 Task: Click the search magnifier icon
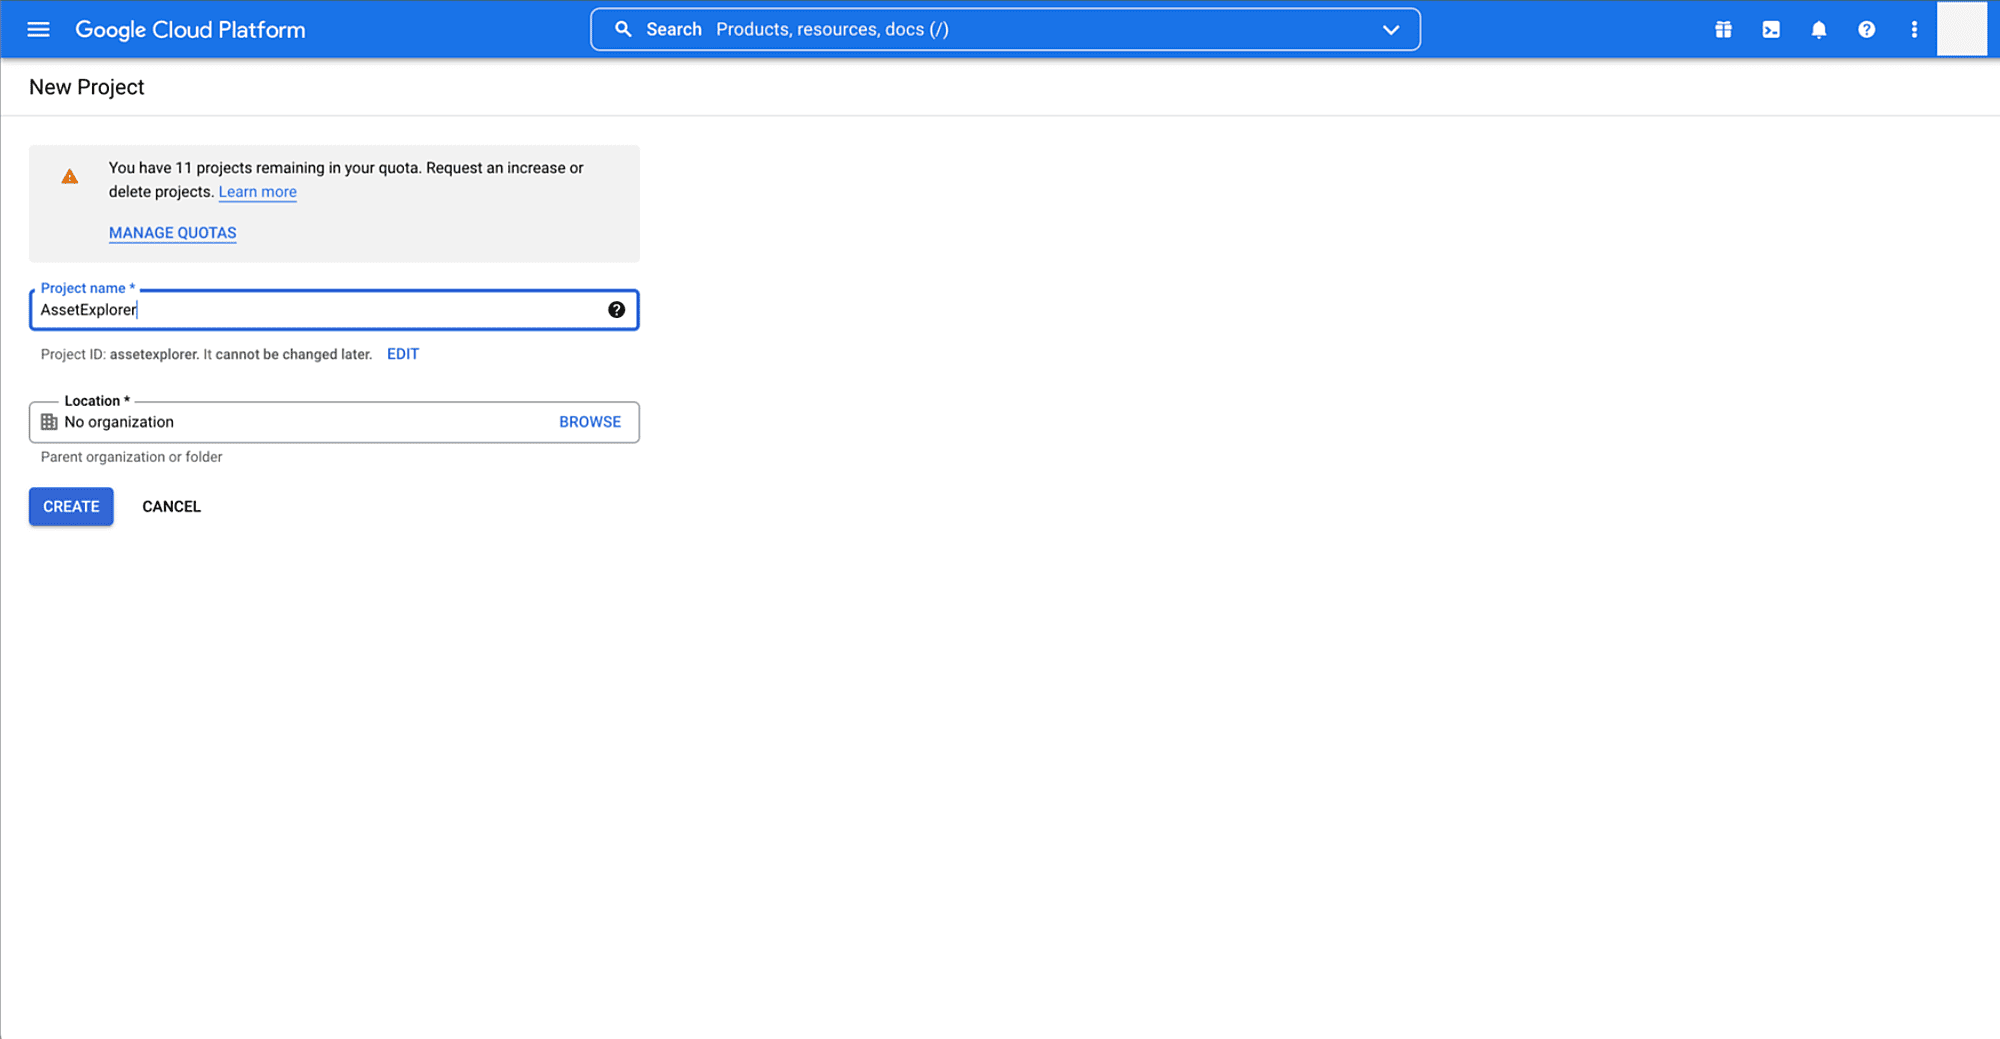pos(623,30)
